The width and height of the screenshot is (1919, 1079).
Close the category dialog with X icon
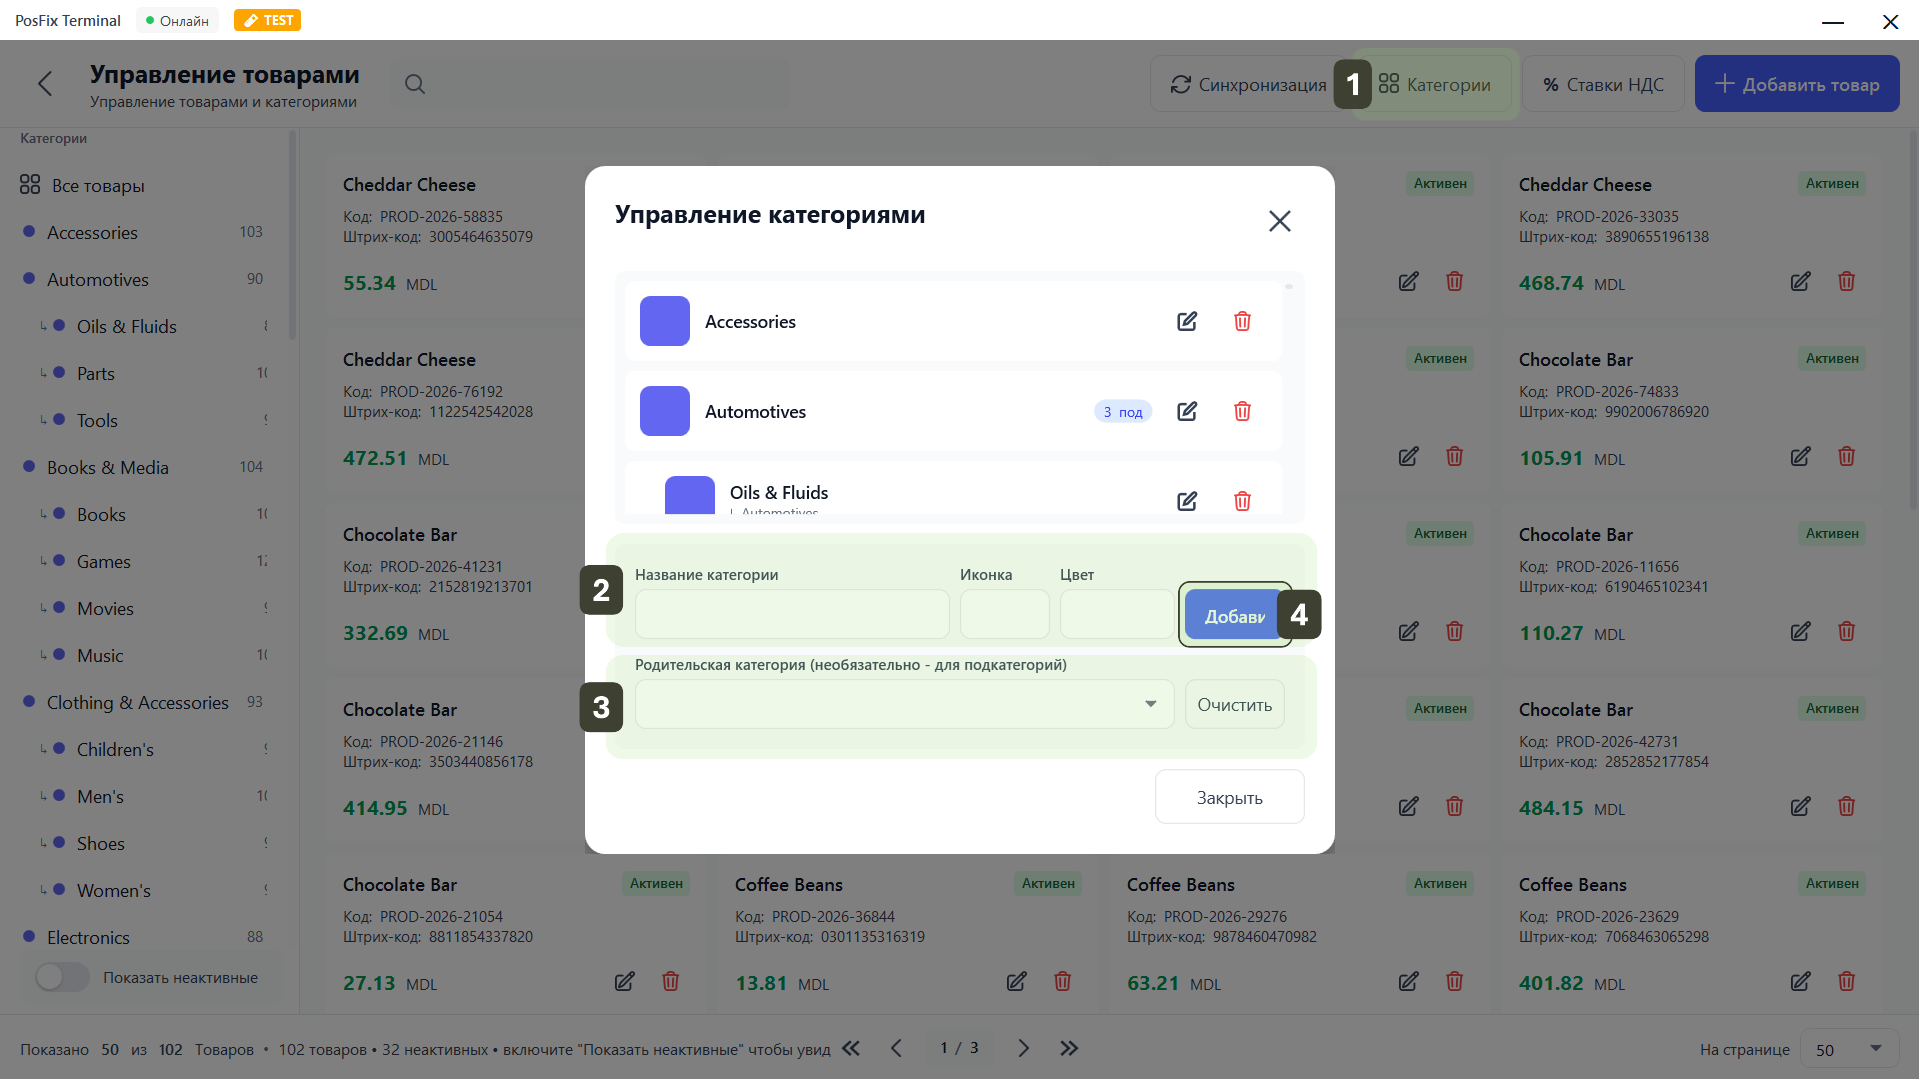point(1279,221)
